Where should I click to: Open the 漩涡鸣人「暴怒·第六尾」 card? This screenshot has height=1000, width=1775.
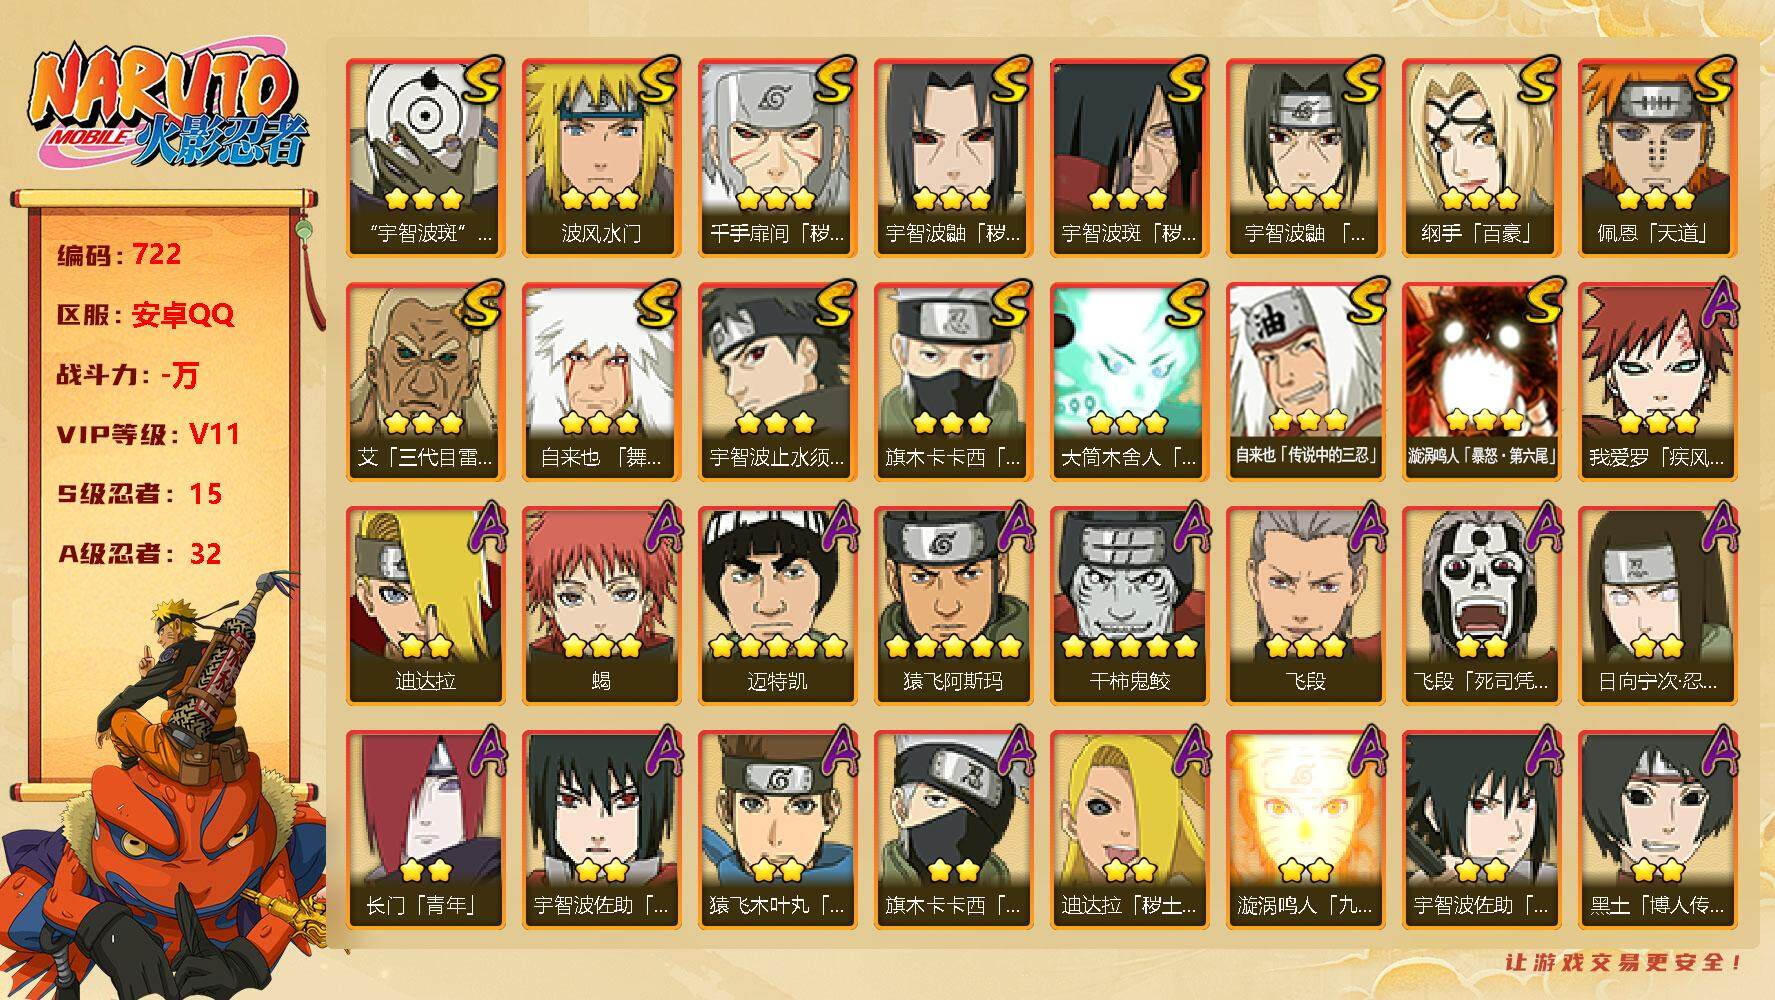1481,381
